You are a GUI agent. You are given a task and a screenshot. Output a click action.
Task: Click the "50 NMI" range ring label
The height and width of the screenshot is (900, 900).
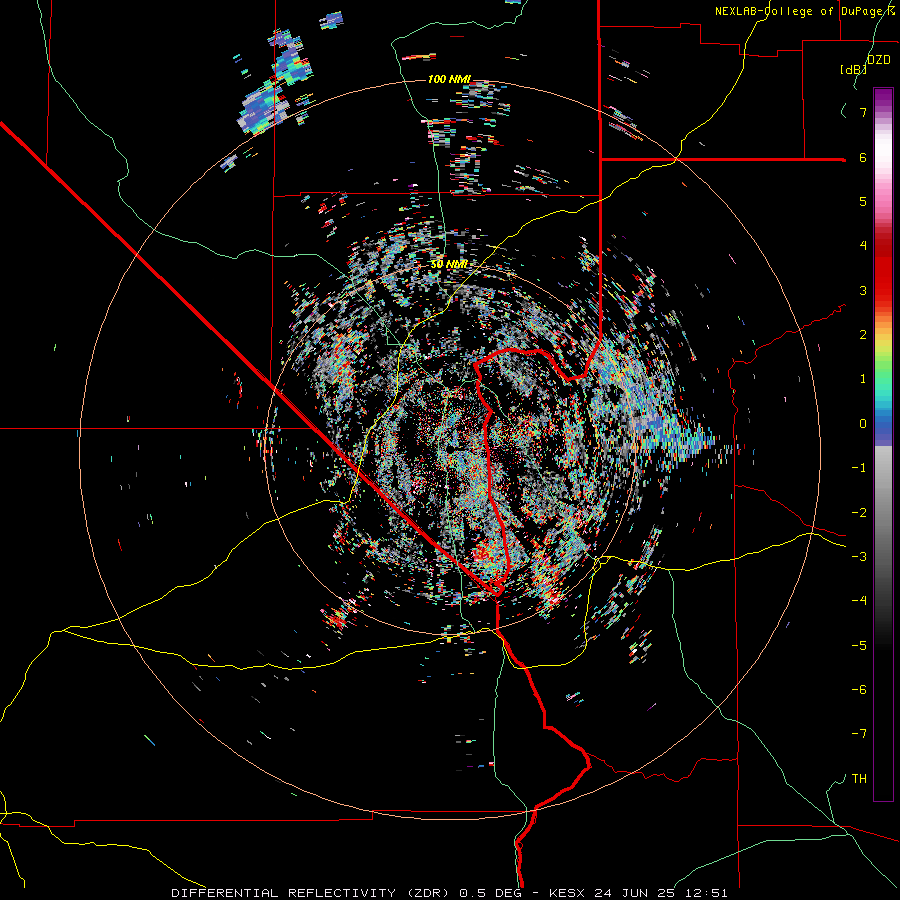(x=449, y=264)
